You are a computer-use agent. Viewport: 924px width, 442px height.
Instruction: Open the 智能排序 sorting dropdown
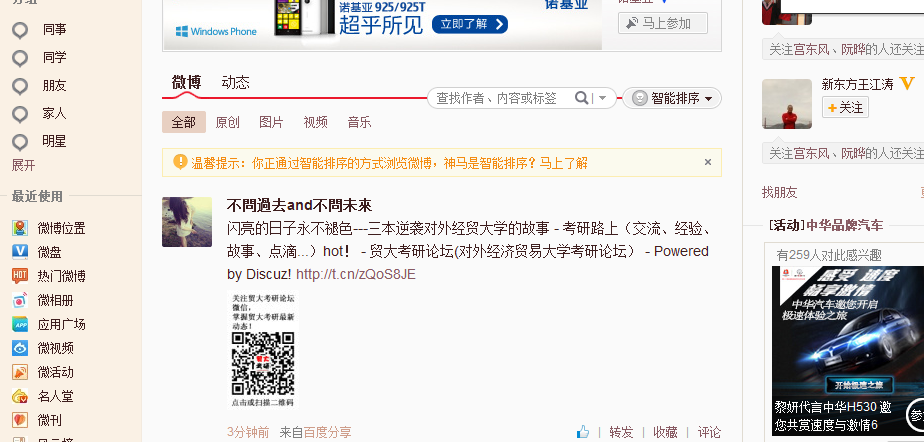[x=672, y=98]
